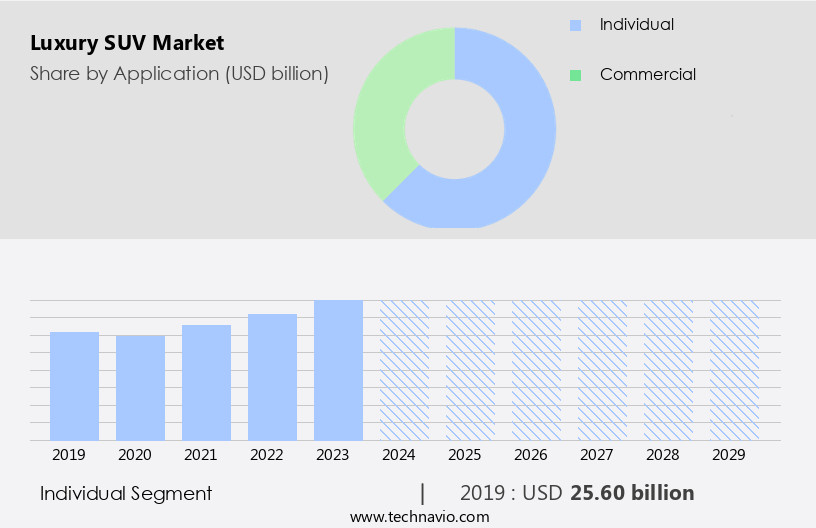Select the 2020 solid bar
The height and width of the screenshot is (528, 816).
click(140, 388)
